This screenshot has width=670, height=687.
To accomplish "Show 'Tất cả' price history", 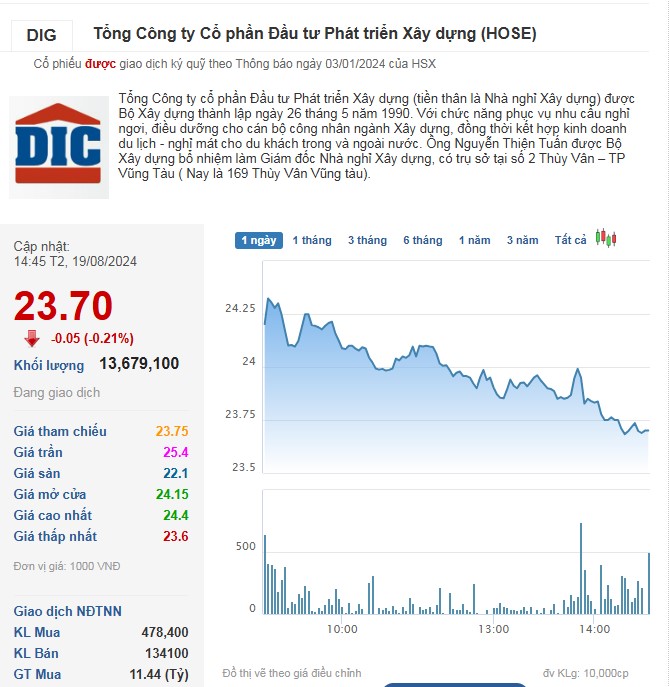I will (570, 240).
